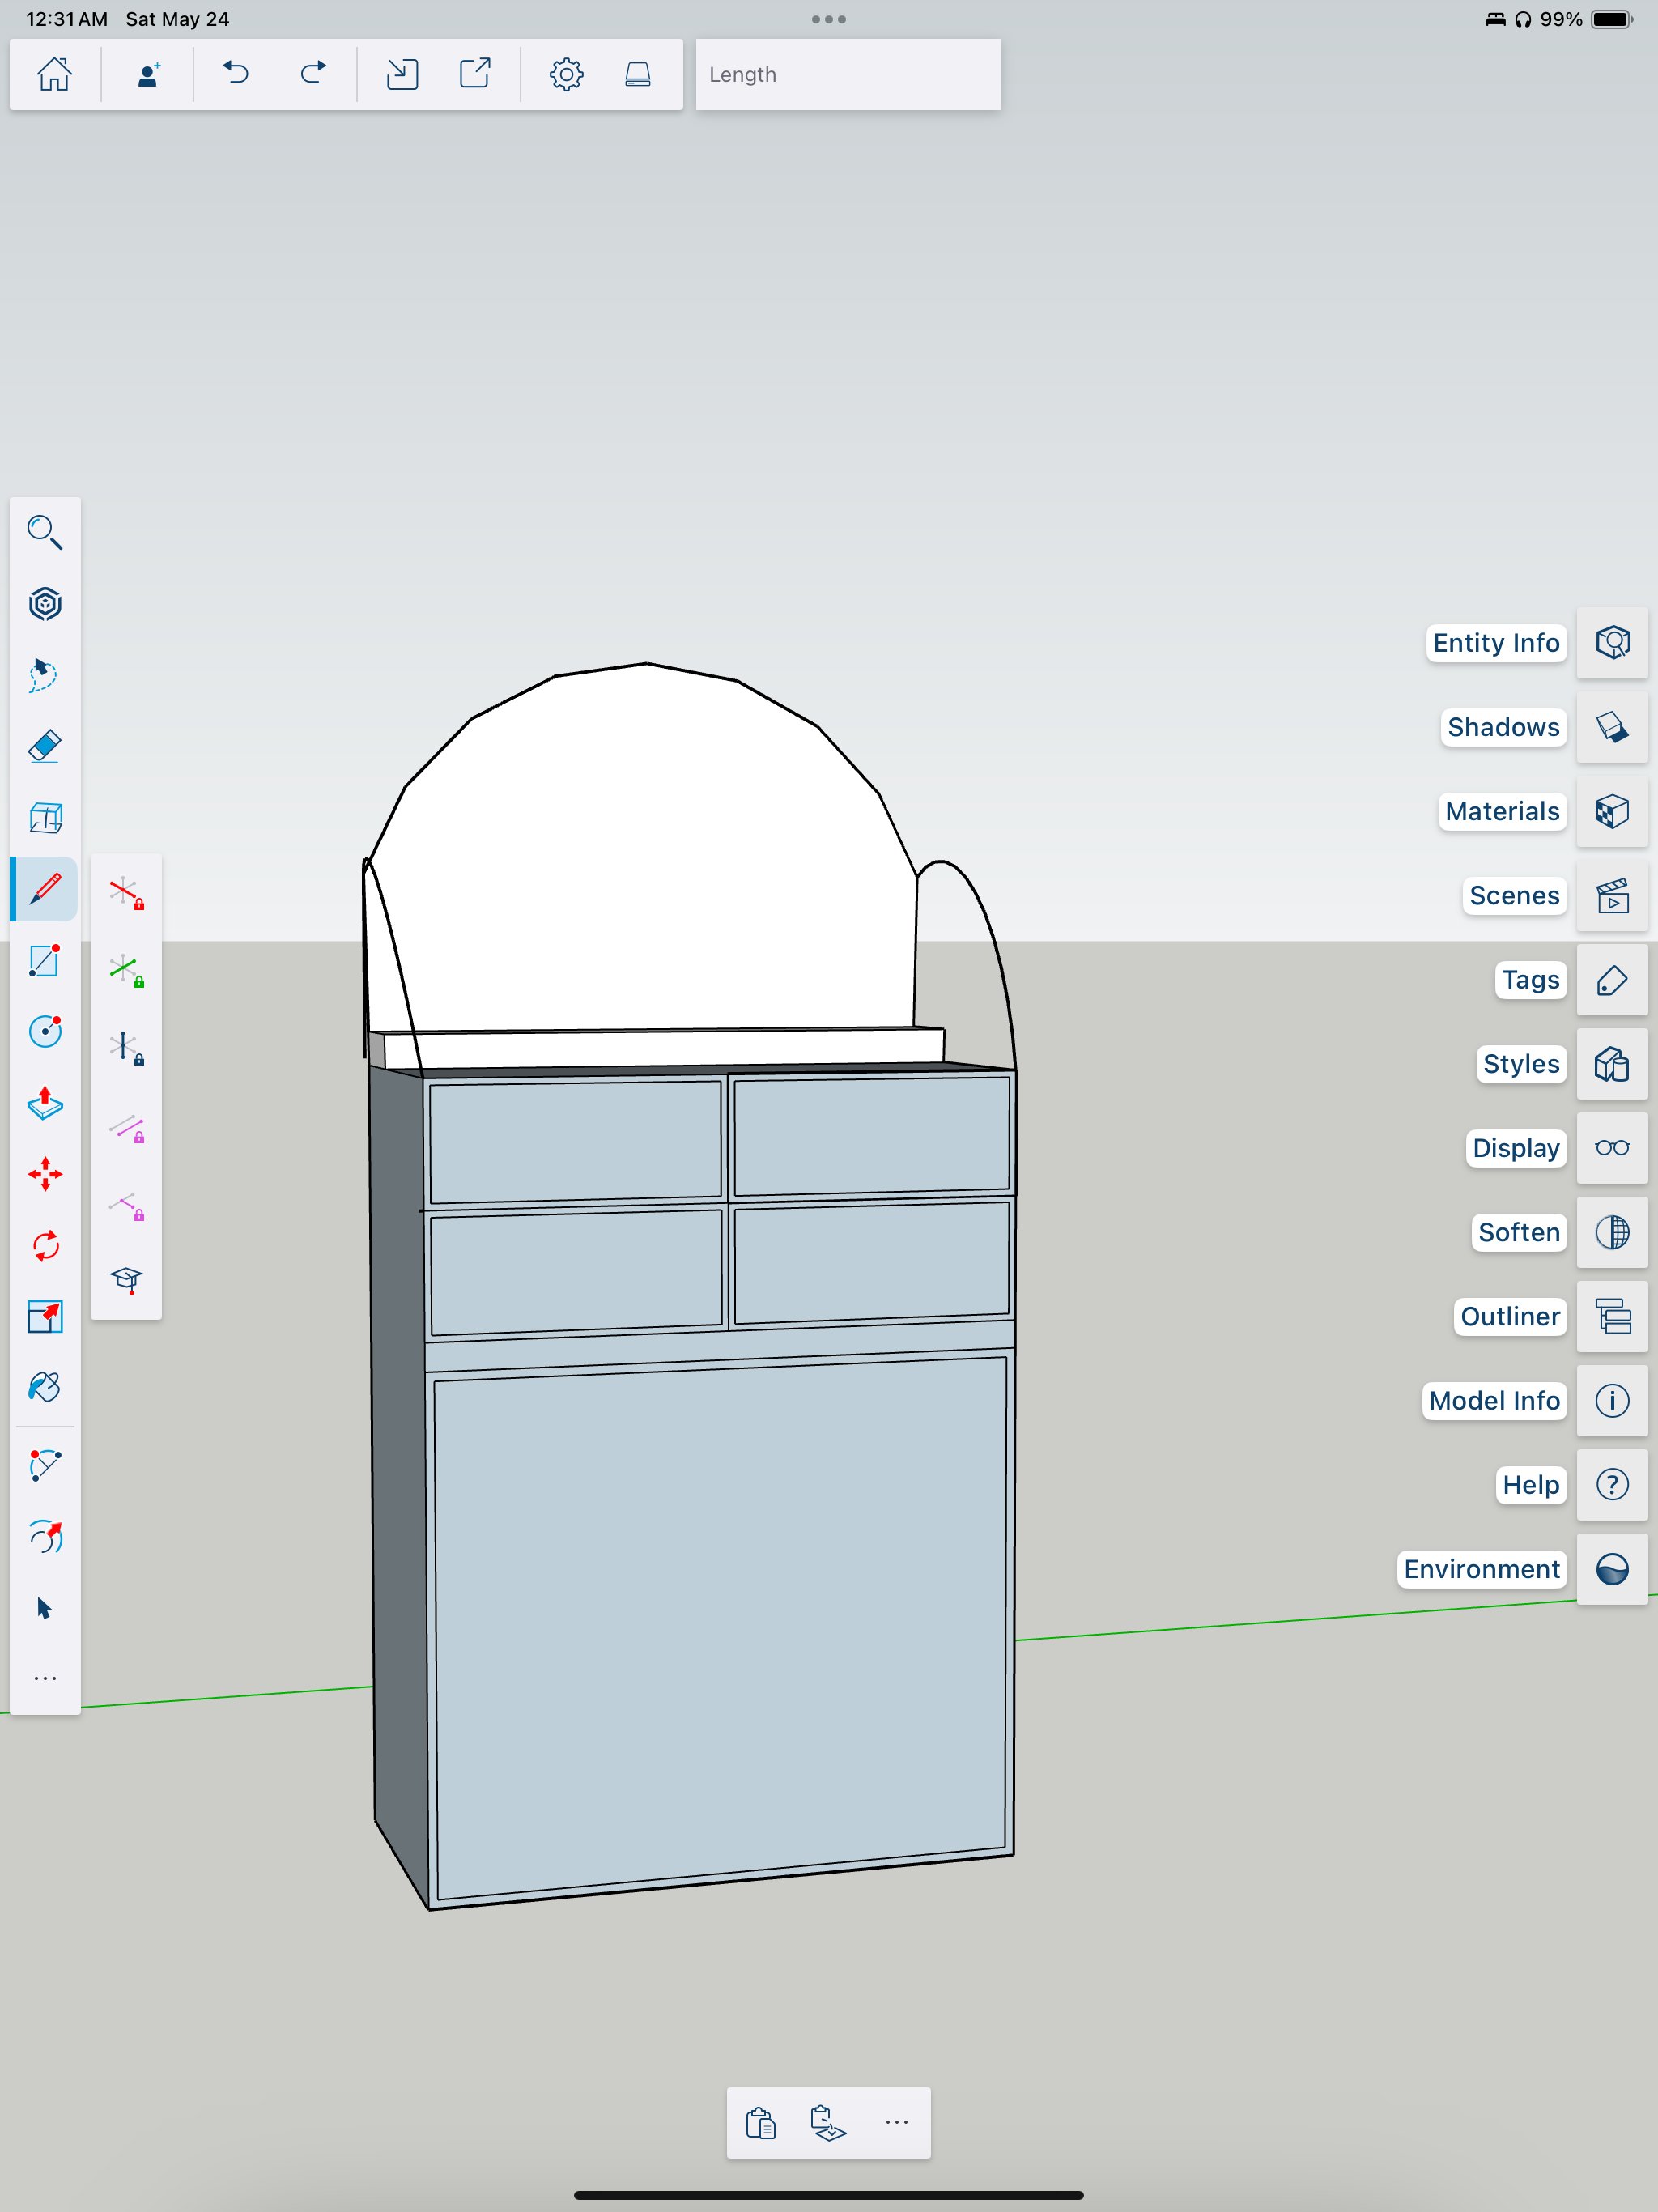Click the Undo button
The image size is (1658, 2212).
point(236,74)
